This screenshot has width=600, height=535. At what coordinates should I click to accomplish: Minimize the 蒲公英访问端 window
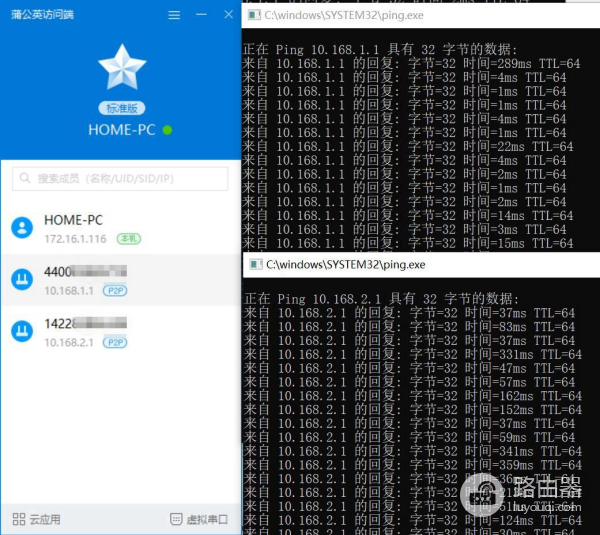(x=202, y=15)
